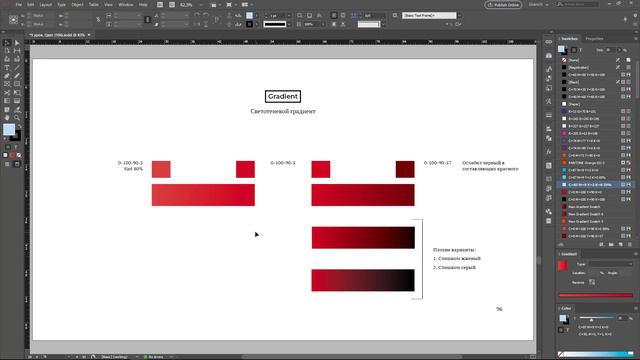Open the Arrange Documents dropdown
This screenshot has width=640, height=360.
click(x=246, y=4)
